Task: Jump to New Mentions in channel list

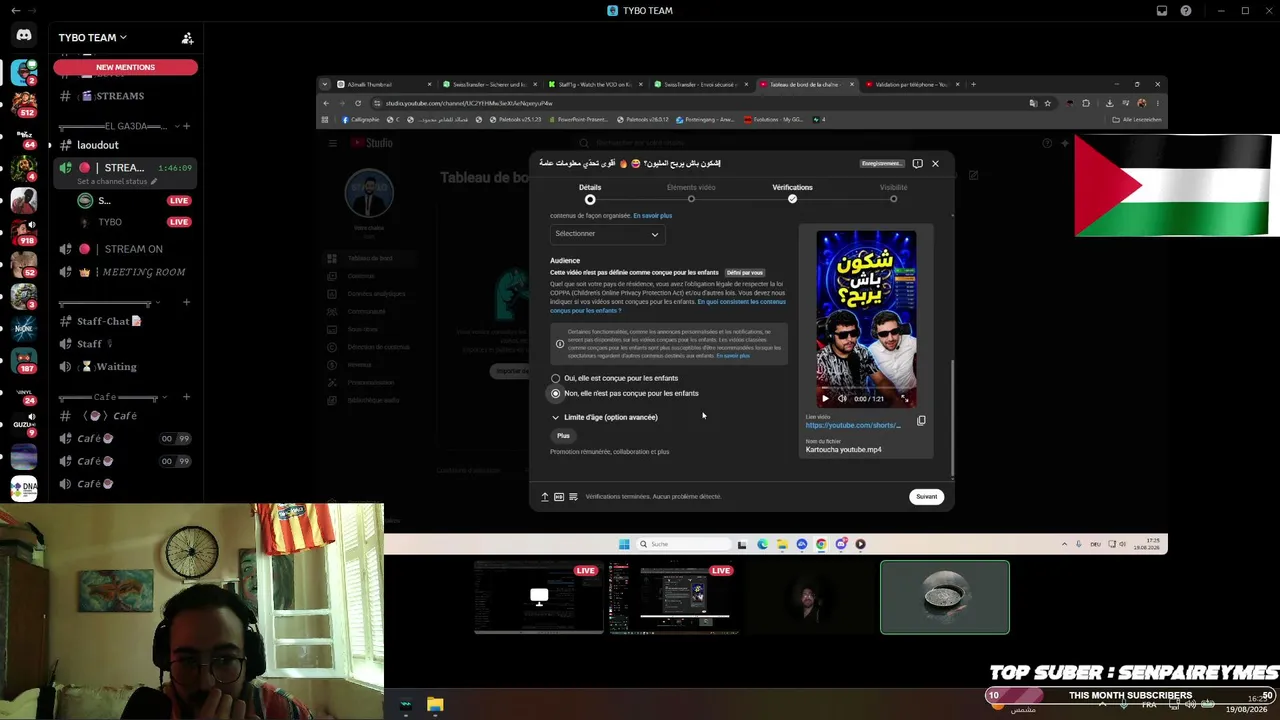Action: click(x=125, y=67)
